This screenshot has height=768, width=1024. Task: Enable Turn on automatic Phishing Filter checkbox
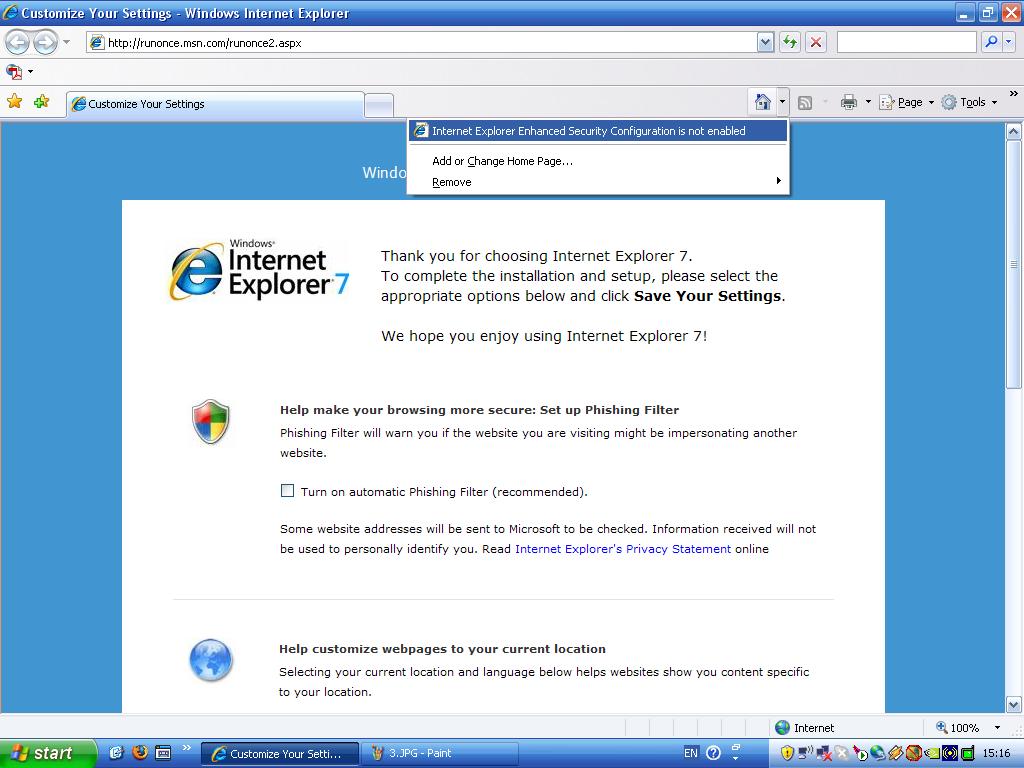click(x=287, y=490)
